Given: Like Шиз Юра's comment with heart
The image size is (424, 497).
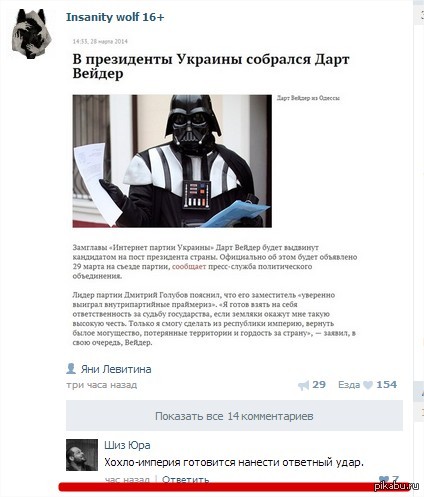Looking at the screenshot, I should click(x=384, y=479).
